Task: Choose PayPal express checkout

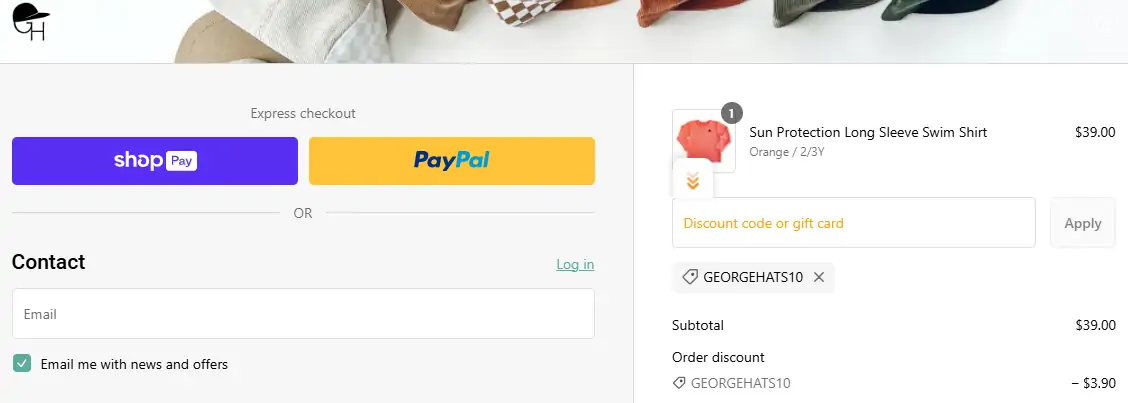Action: coord(451,161)
